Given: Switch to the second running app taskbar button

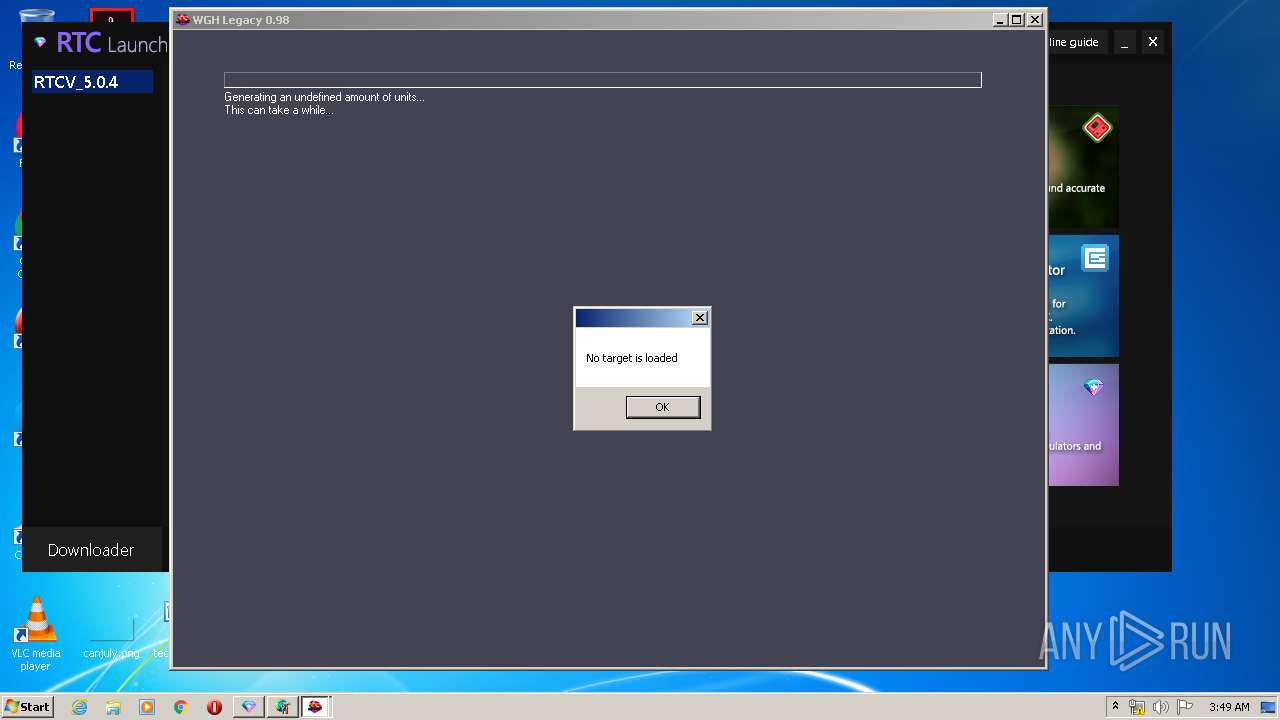Looking at the screenshot, I should [283, 707].
